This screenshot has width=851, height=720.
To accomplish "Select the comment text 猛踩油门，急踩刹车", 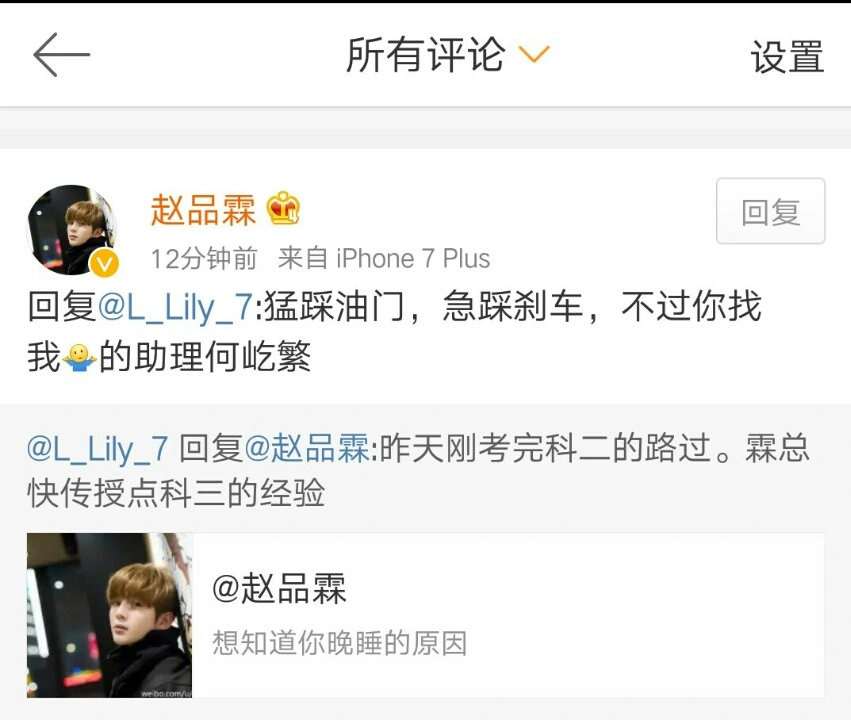I will tap(423, 307).
